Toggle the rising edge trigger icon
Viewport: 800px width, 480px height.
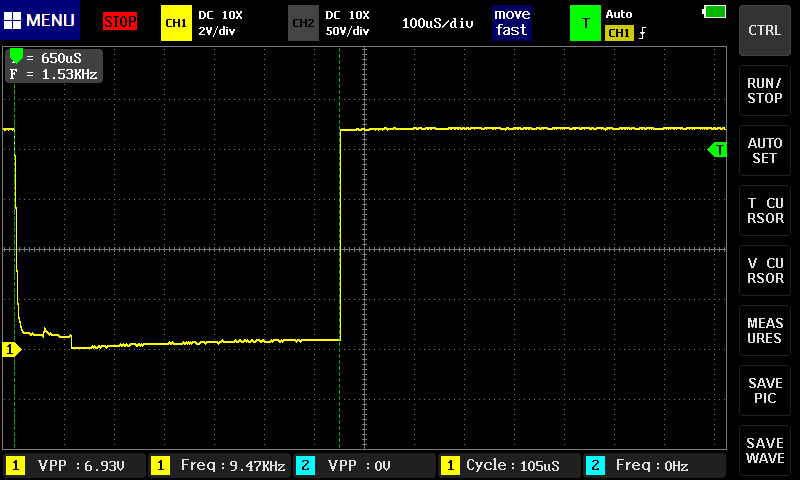point(642,33)
